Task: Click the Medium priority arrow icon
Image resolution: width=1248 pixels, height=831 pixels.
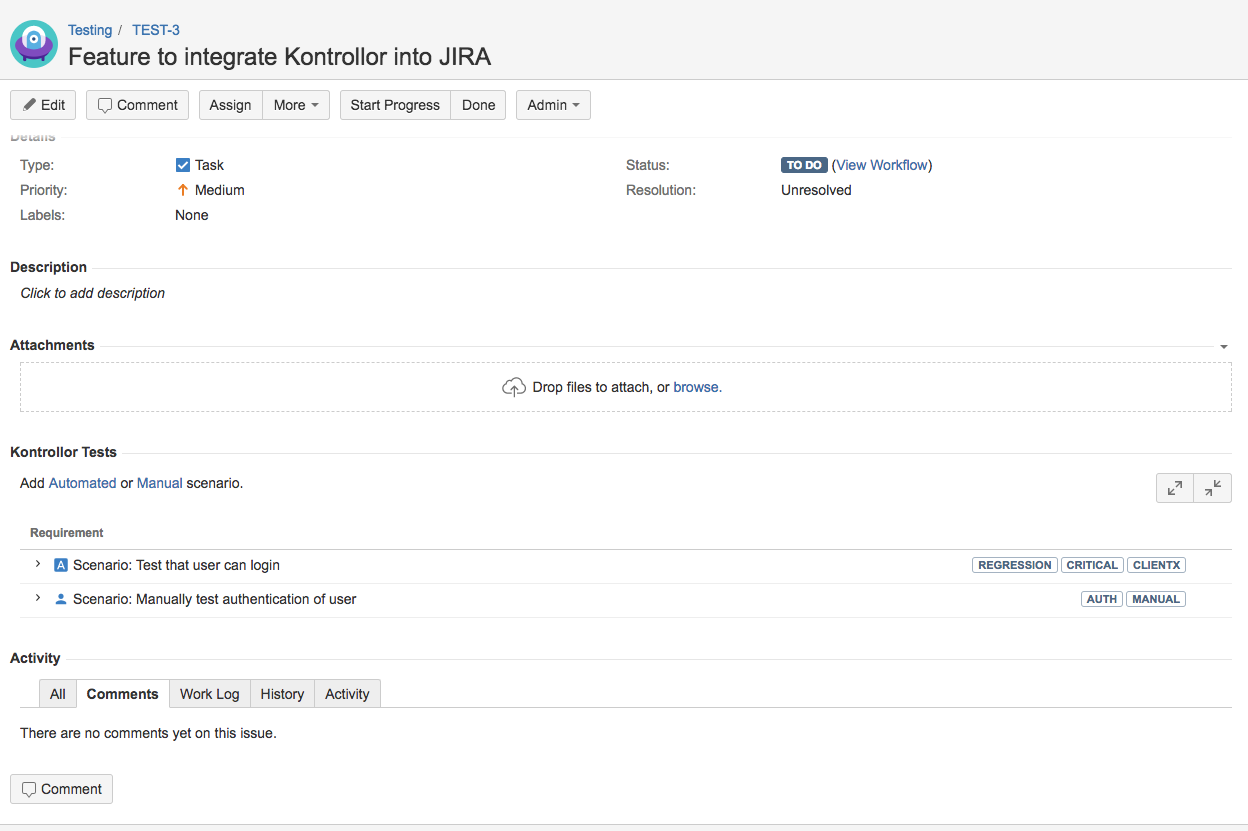Action: point(183,190)
